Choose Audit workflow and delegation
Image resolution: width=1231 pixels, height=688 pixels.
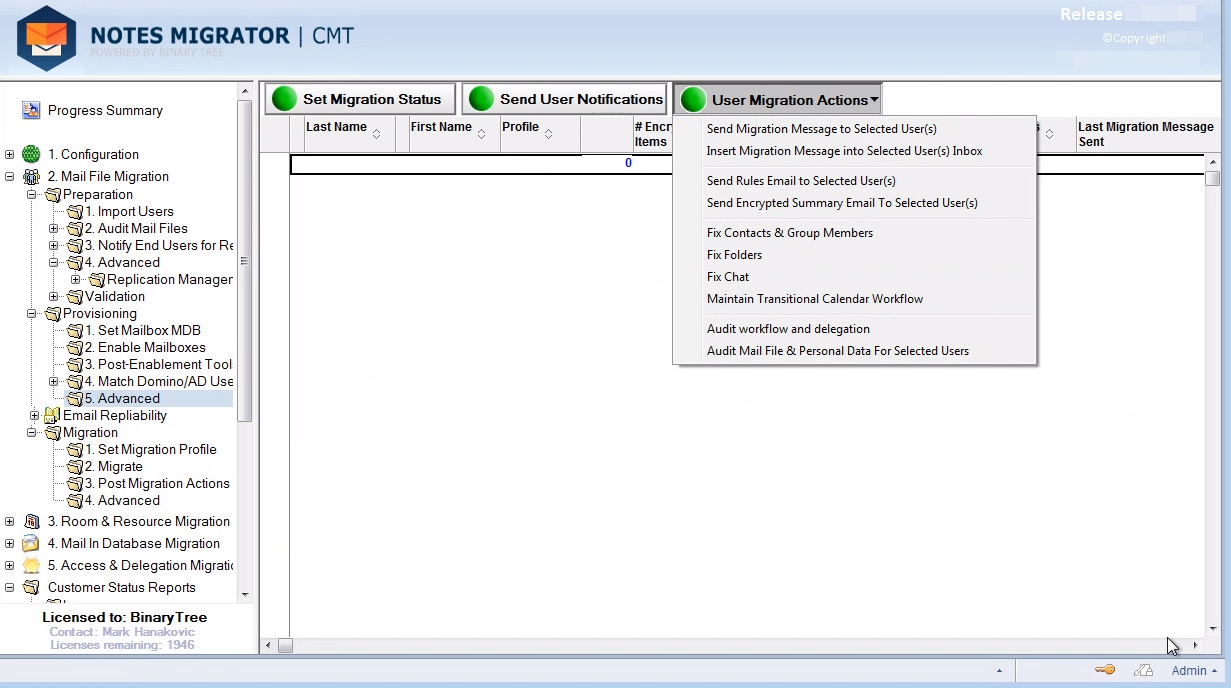(x=788, y=329)
